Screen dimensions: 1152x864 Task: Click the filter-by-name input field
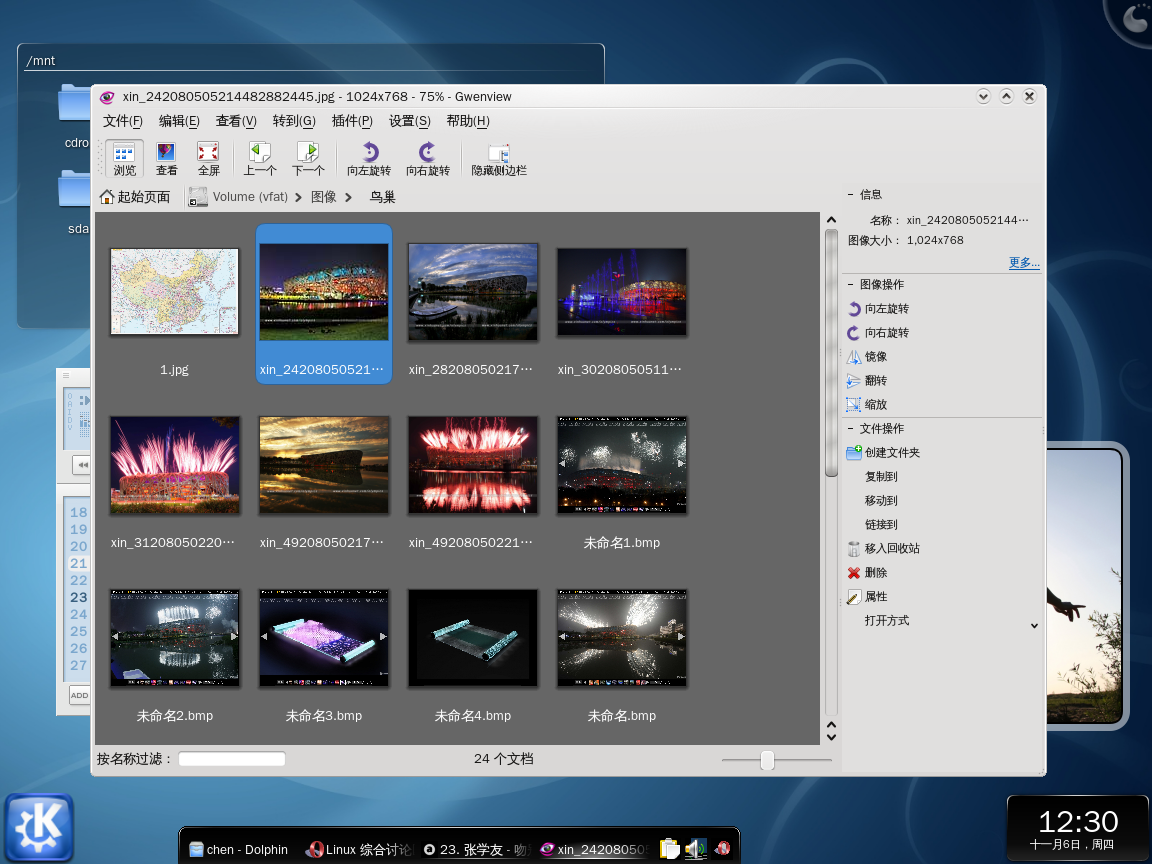click(x=231, y=759)
